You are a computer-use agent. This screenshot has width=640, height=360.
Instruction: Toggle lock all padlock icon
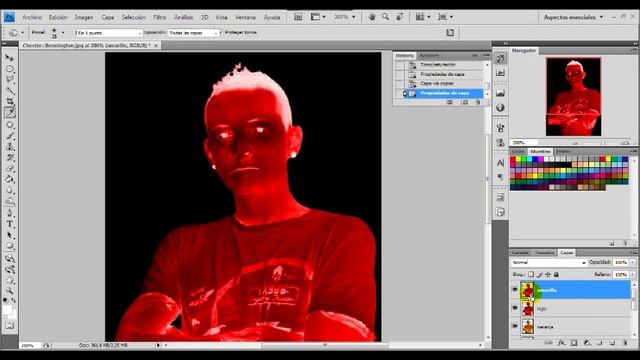556,275
